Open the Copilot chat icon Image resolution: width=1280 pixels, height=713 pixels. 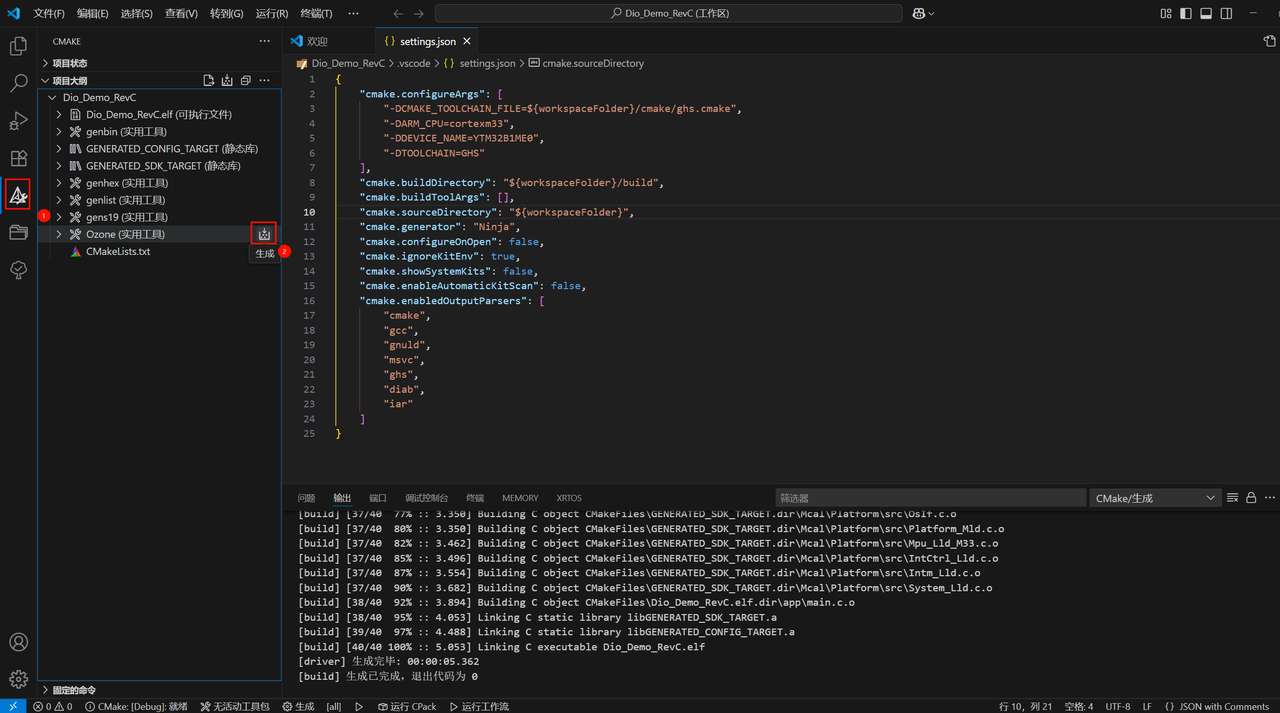919,13
